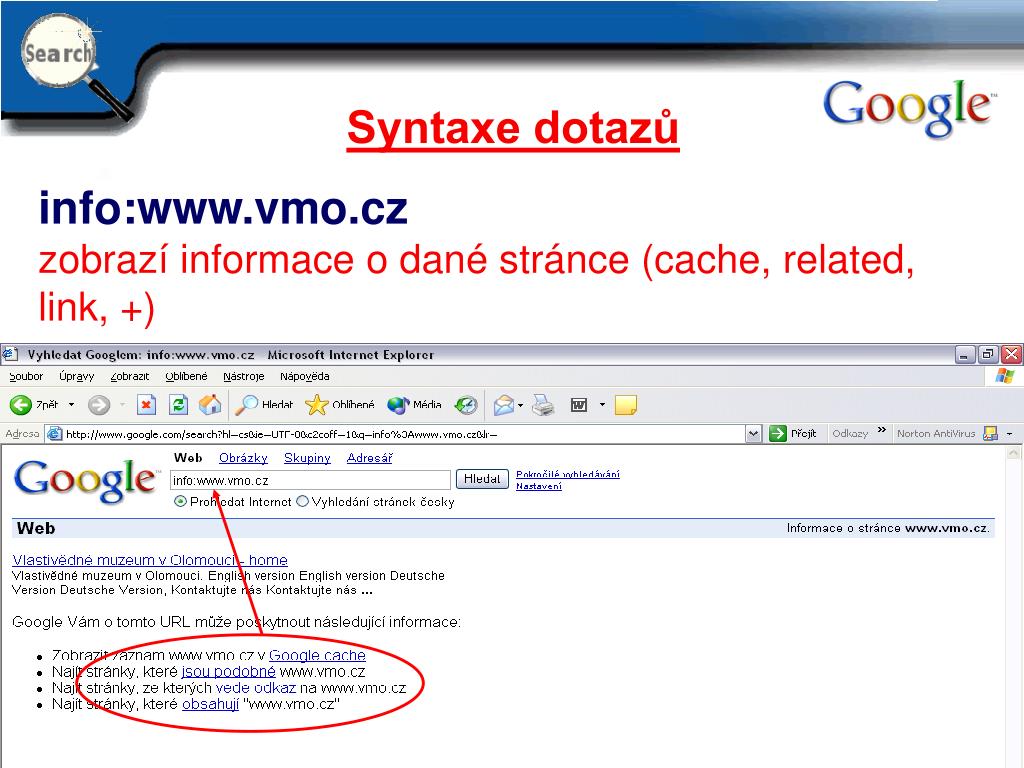Screen dimensions: 1024x768
Task: Expand Odkazy links chevron
Action: (882, 430)
